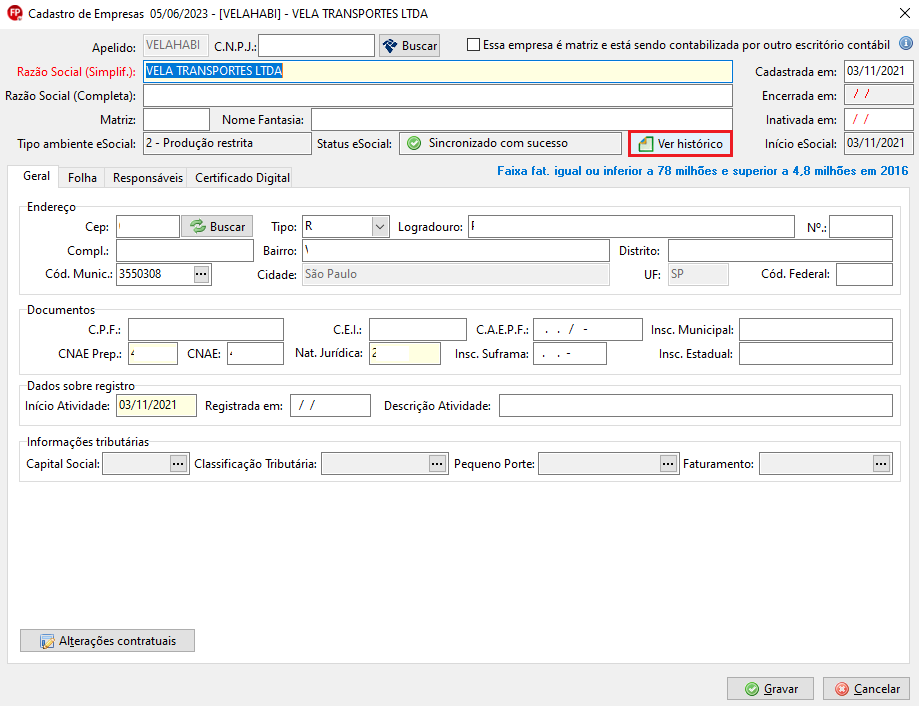
Task: Click the Nome Fantasia field
Action: (522, 120)
